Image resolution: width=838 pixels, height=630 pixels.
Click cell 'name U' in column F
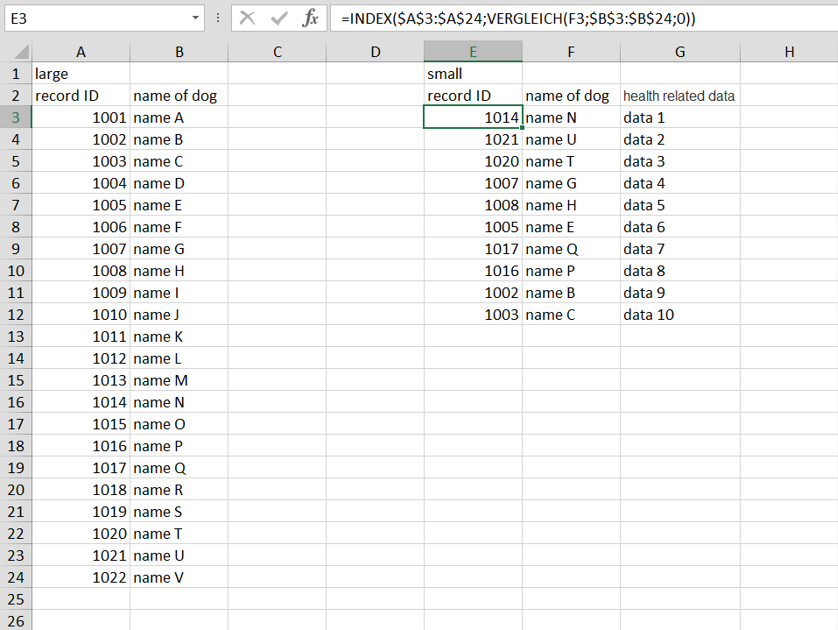[571, 139]
